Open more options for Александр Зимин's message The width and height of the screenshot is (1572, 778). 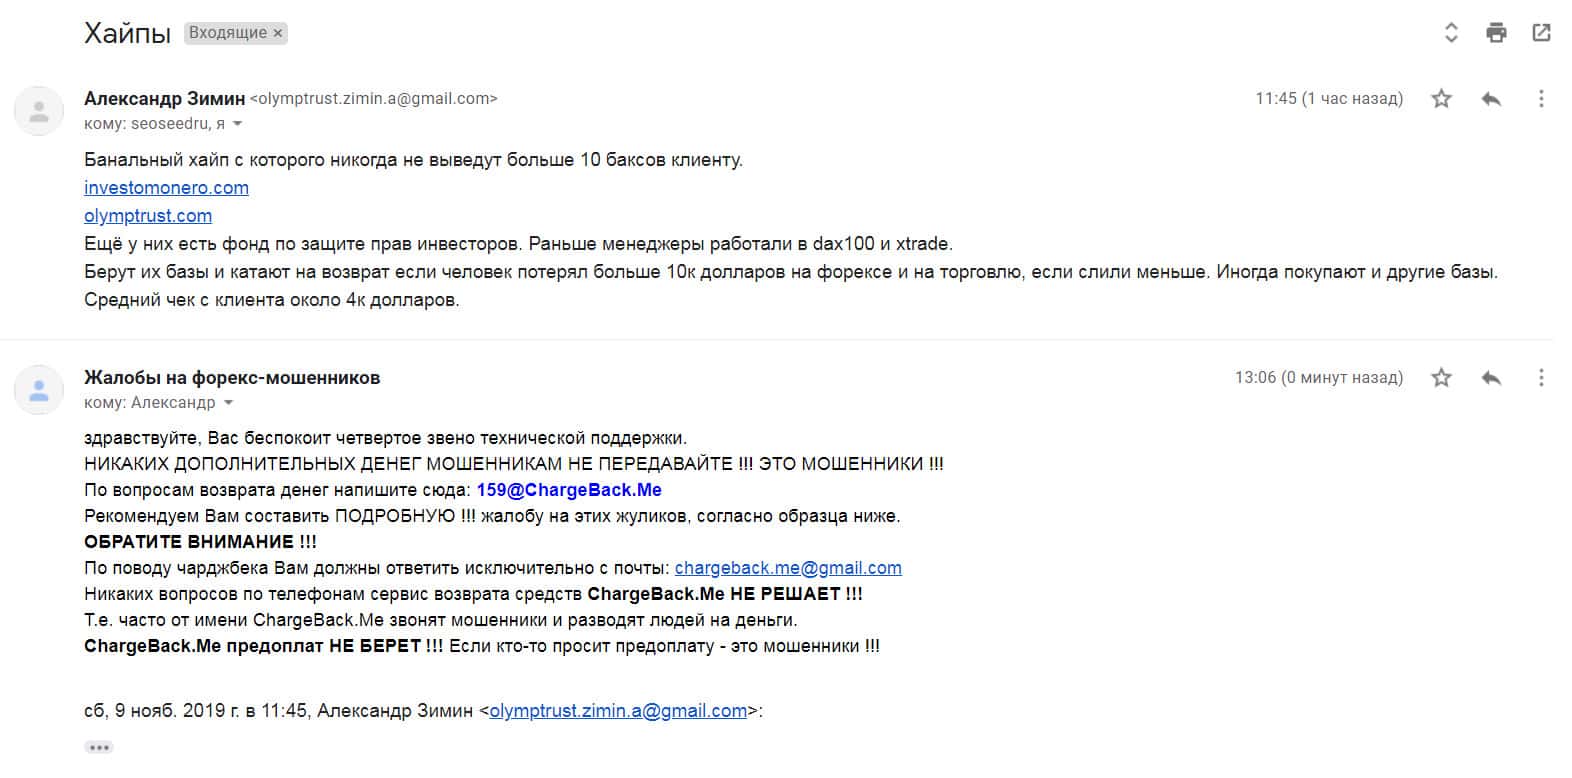(1541, 98)
